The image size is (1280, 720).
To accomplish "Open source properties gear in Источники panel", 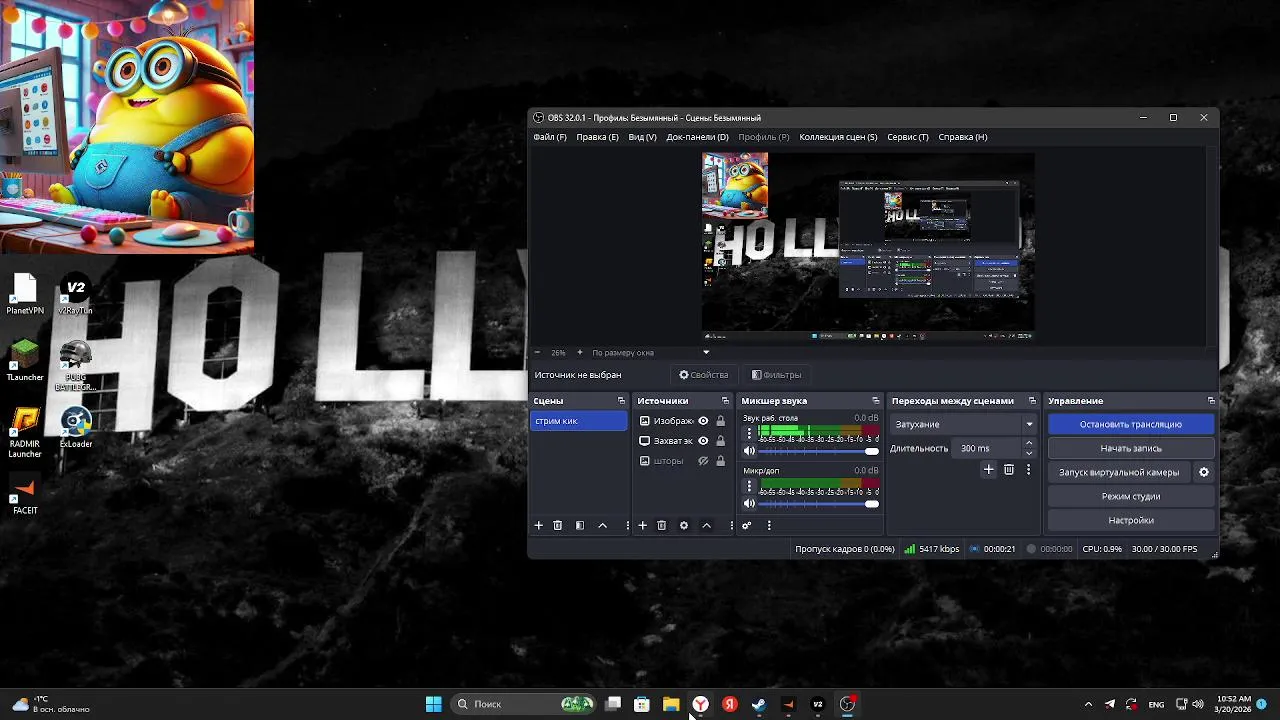I will click(684, 525).
